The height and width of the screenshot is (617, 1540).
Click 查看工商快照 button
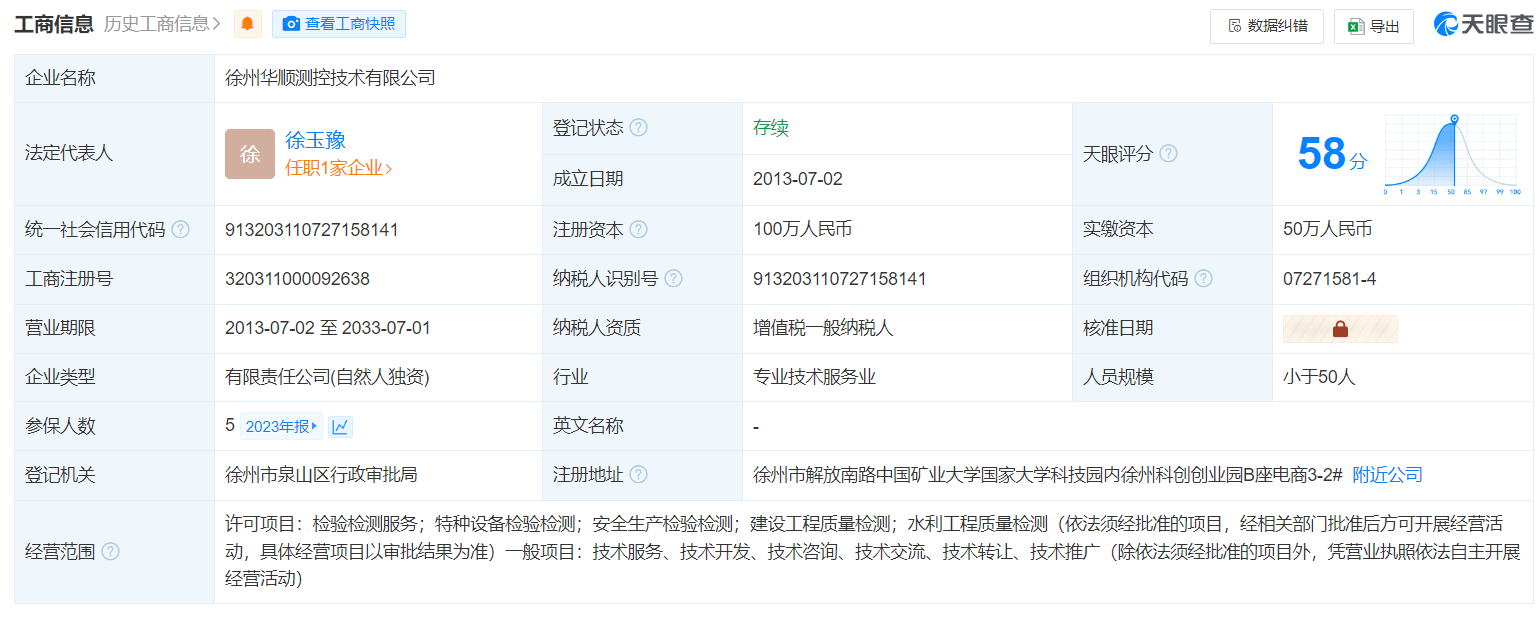click(x=339, y=24)
